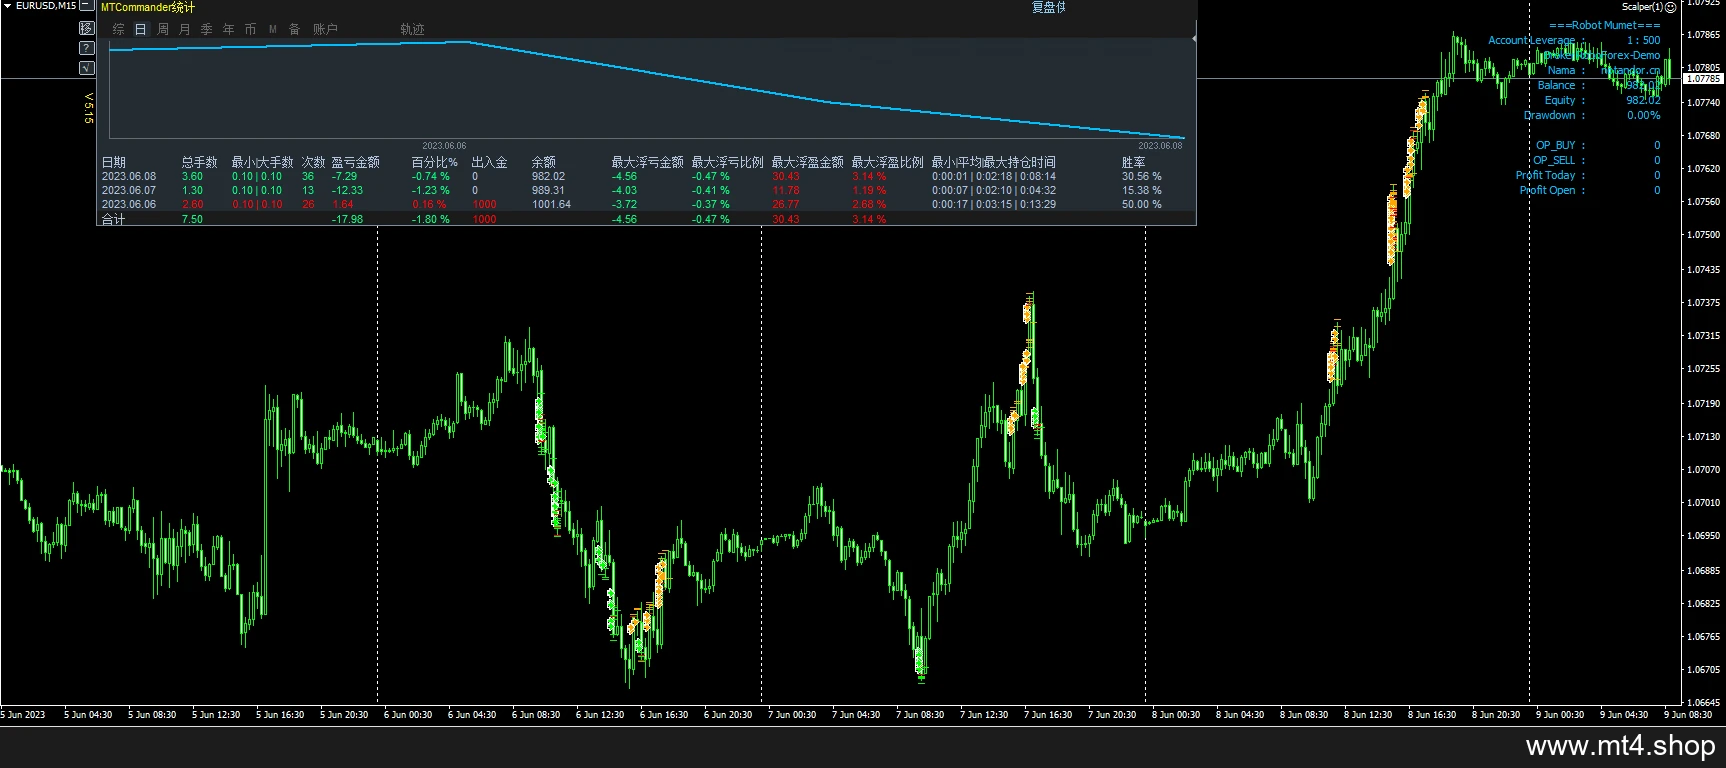Open the 季 quarterly tab
The height and width of the screenshot is (768, 1726).
point(207,29)
